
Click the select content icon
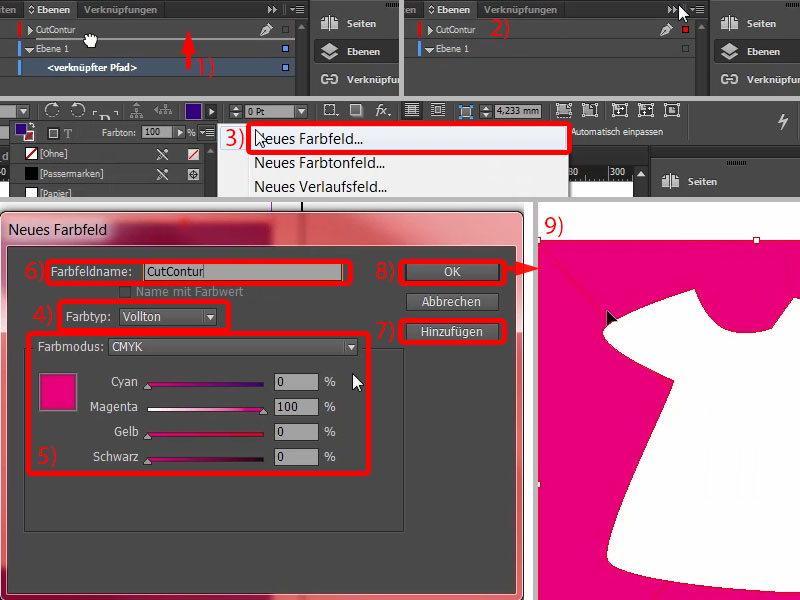point(163,110)
